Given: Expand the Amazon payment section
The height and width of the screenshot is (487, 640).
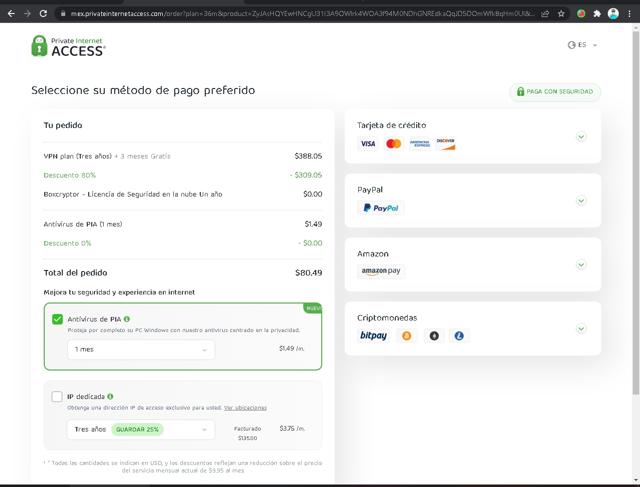Looking at the screenshot, I should tap(581, 265).
